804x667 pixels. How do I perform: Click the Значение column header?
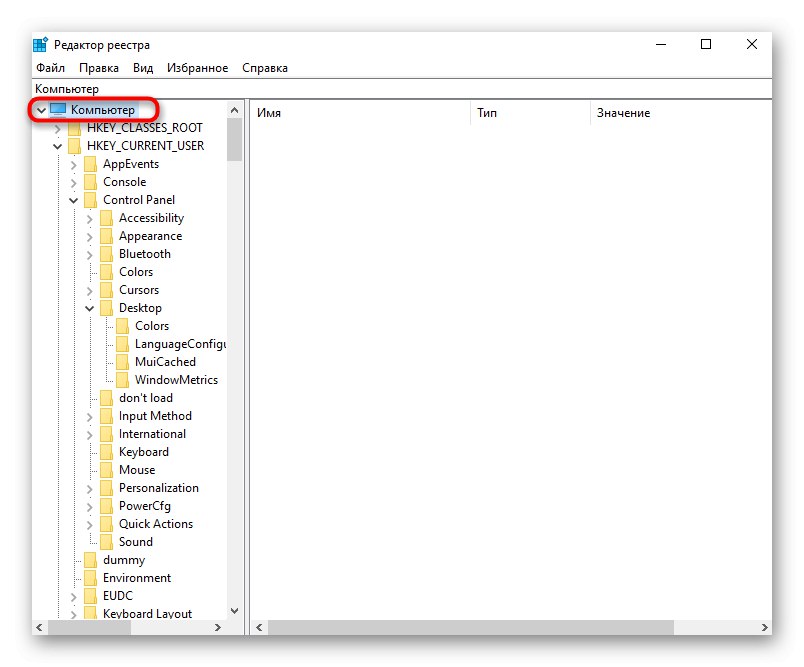tap(681, 113)
